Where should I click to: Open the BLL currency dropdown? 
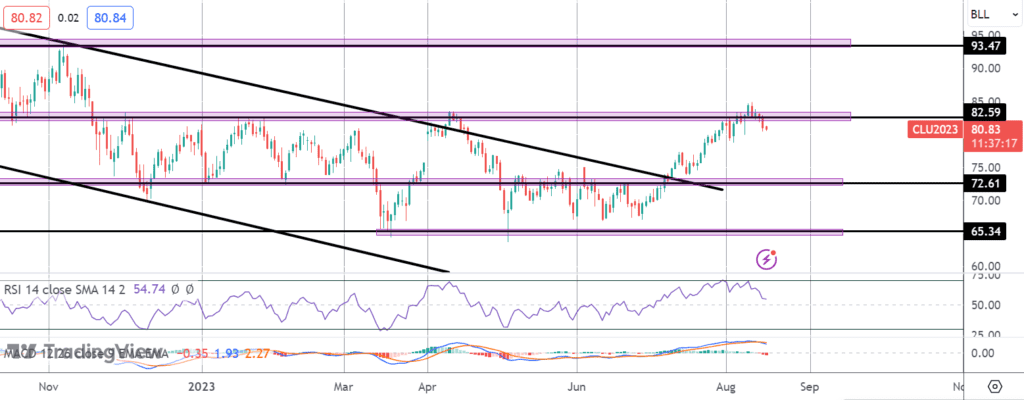coord(979,15)
